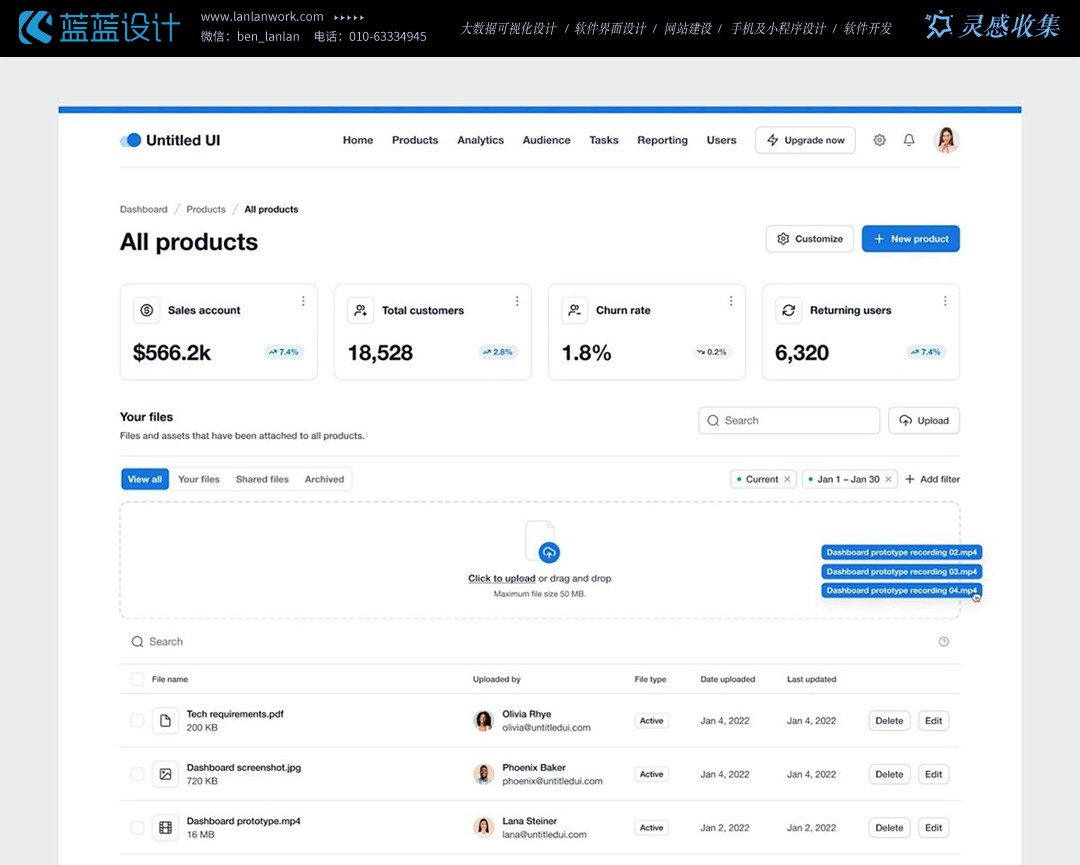The image size is (1080, 865).
Task: Open the notifications bell icon
Action: [x=909, y=140]
